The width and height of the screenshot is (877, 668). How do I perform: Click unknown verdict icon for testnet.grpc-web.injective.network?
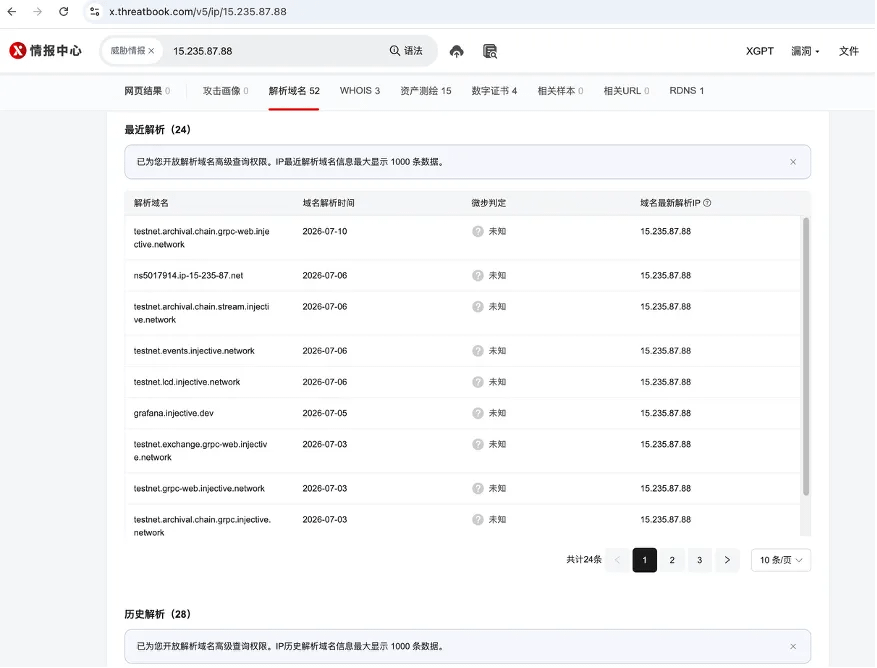tap(478, 489)
